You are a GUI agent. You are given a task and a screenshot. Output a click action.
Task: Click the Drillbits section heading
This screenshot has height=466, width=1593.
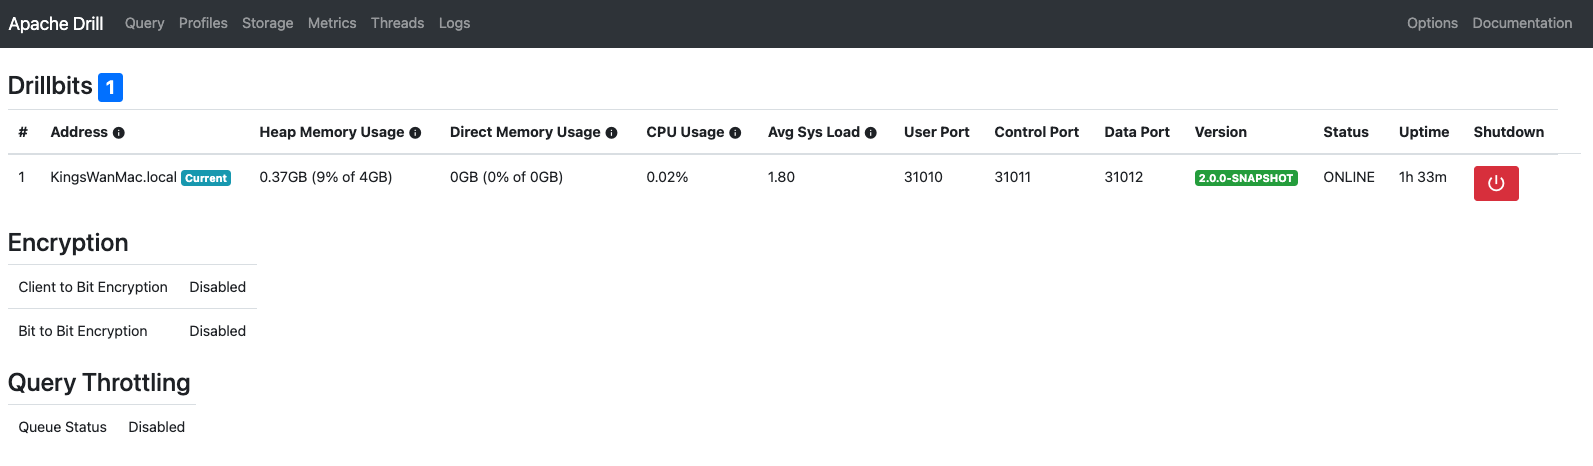tap(50, 86)
